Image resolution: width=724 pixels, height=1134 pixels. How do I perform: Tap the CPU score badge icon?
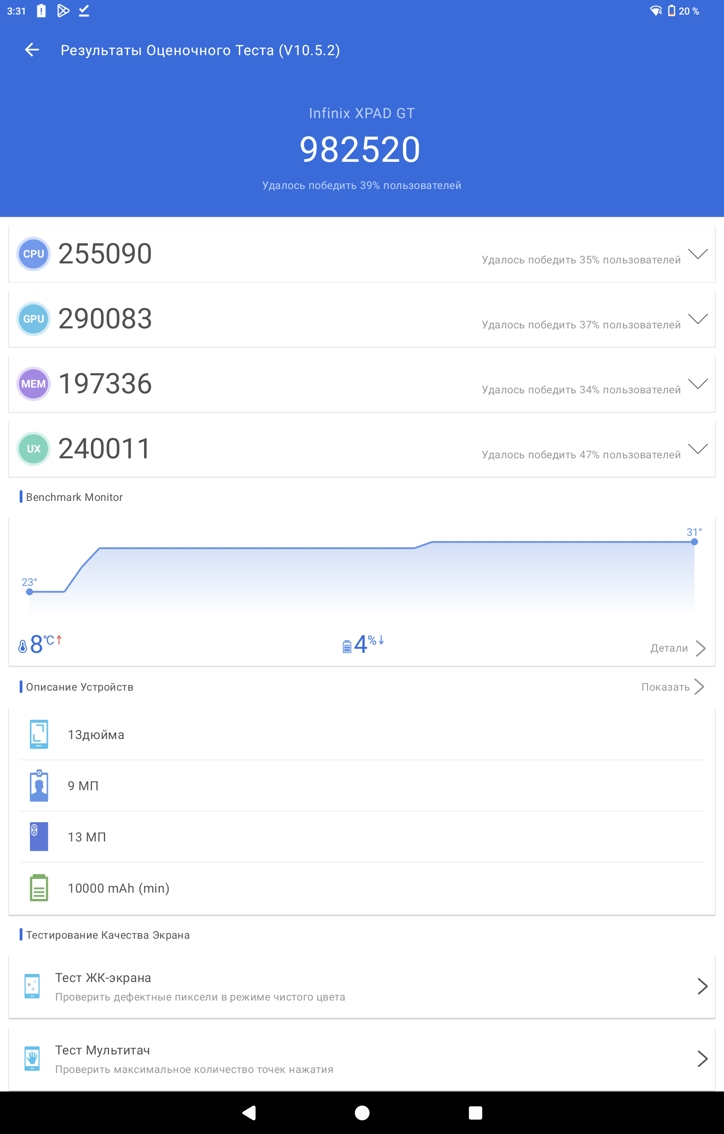33,254
